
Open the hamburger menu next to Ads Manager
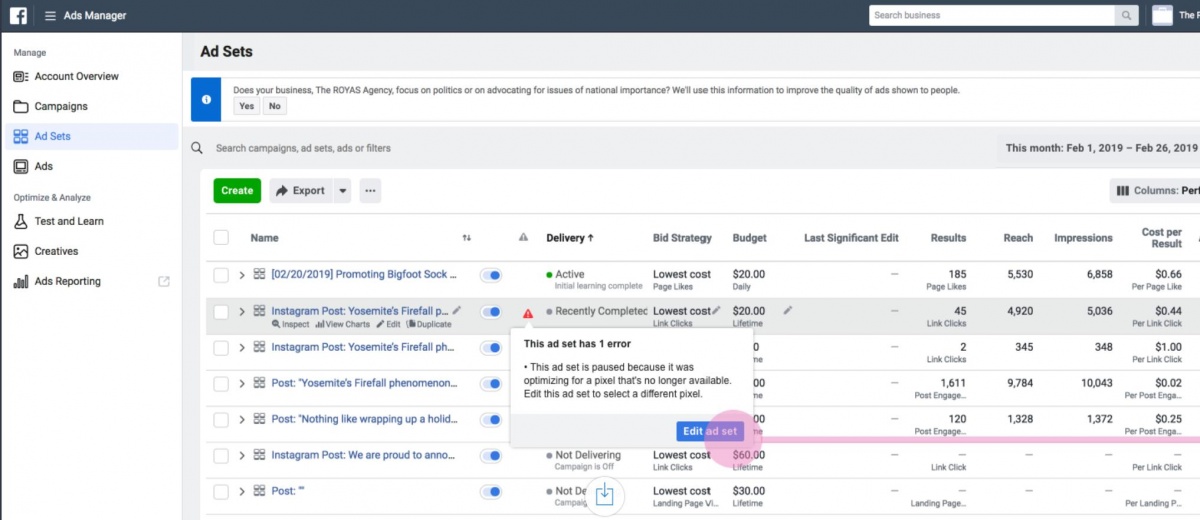point(50,16)
